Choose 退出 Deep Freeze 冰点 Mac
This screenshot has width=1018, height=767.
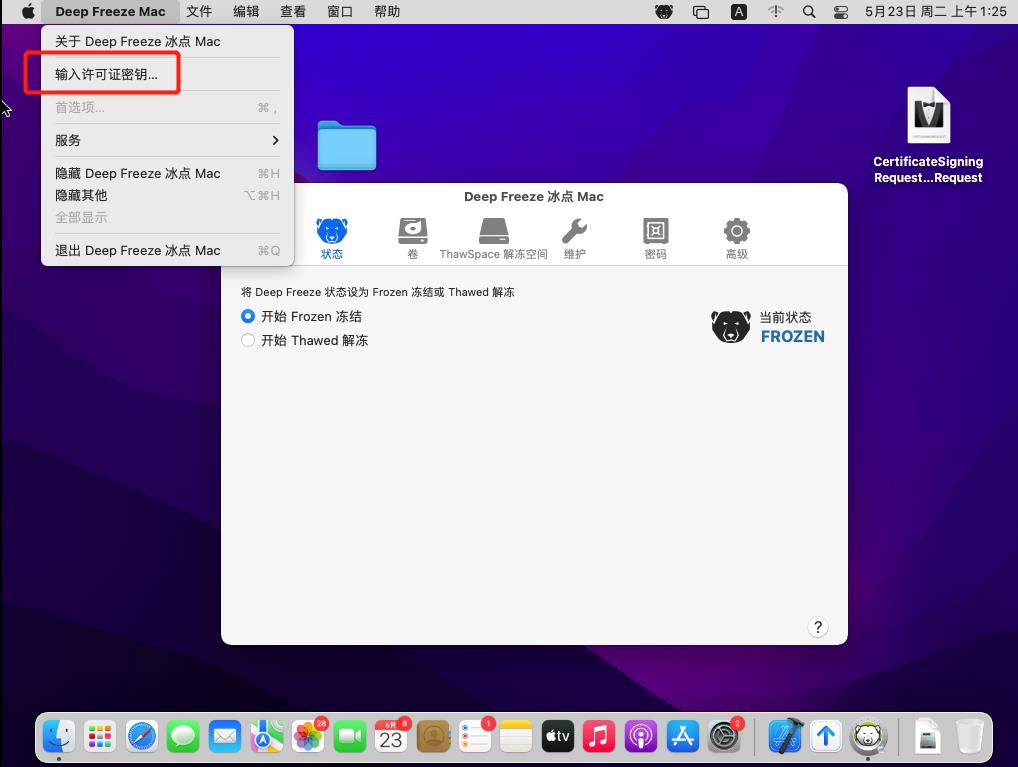(138, 250)
